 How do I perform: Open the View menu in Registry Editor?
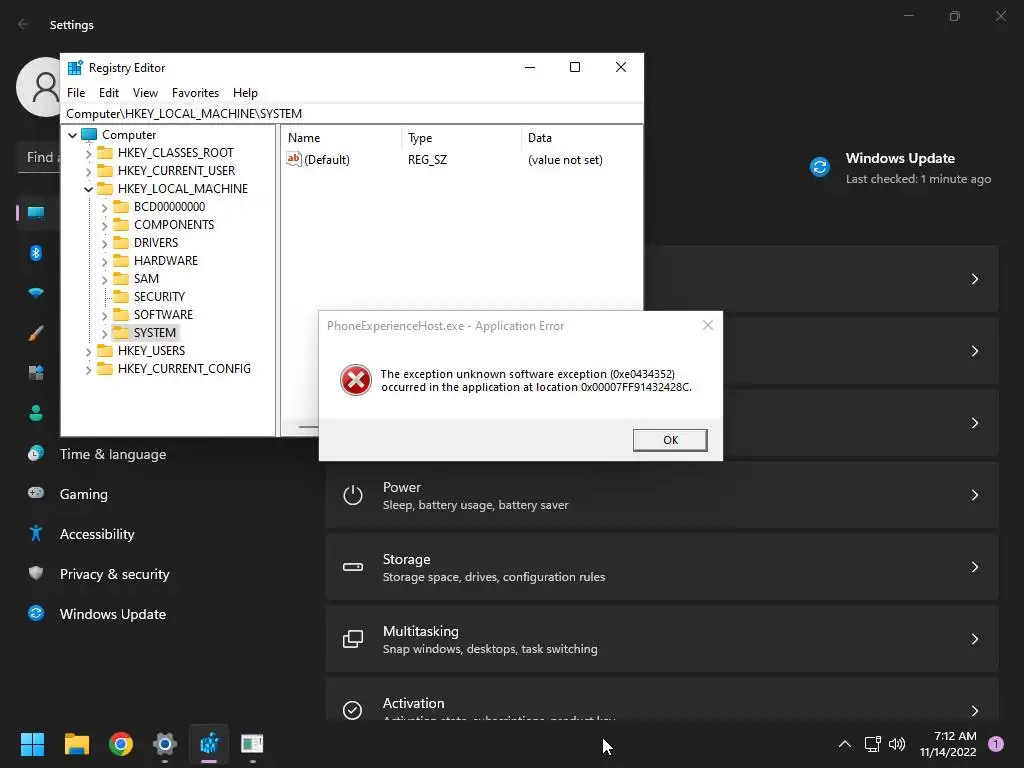(x=145, y=93)
